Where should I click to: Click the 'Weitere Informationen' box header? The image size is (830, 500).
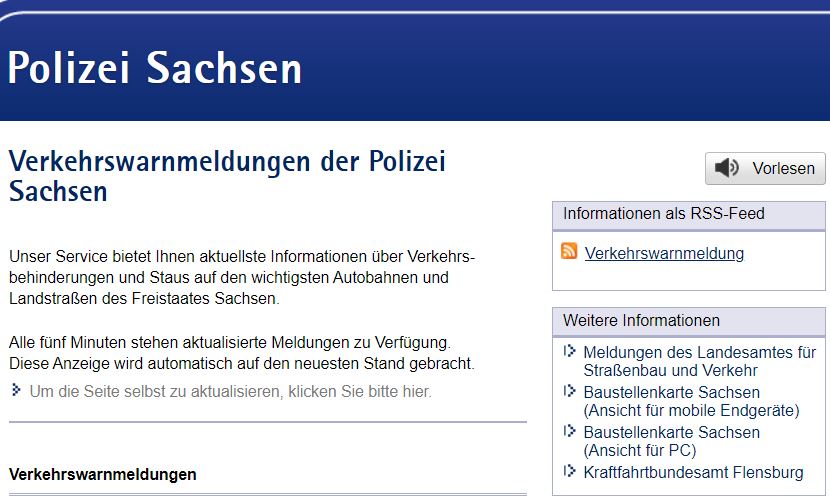[689, 321]
